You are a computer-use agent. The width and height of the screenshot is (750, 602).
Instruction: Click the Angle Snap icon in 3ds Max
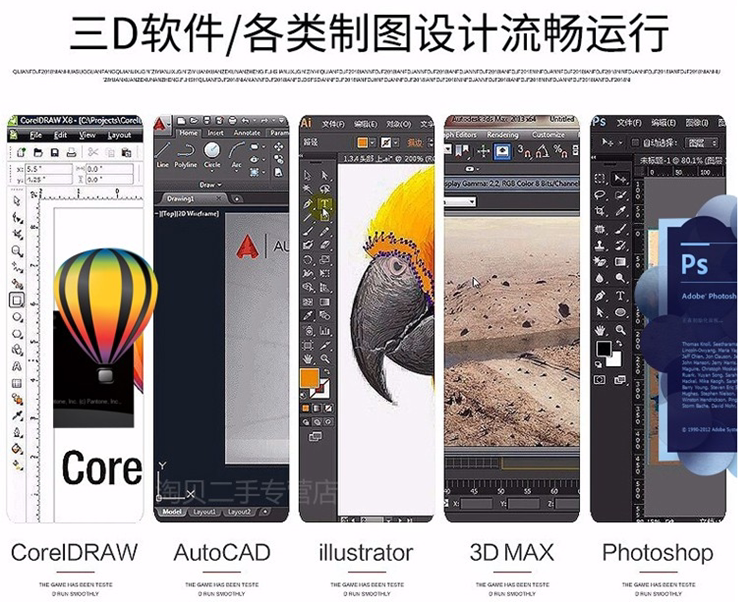click(542, 152)
